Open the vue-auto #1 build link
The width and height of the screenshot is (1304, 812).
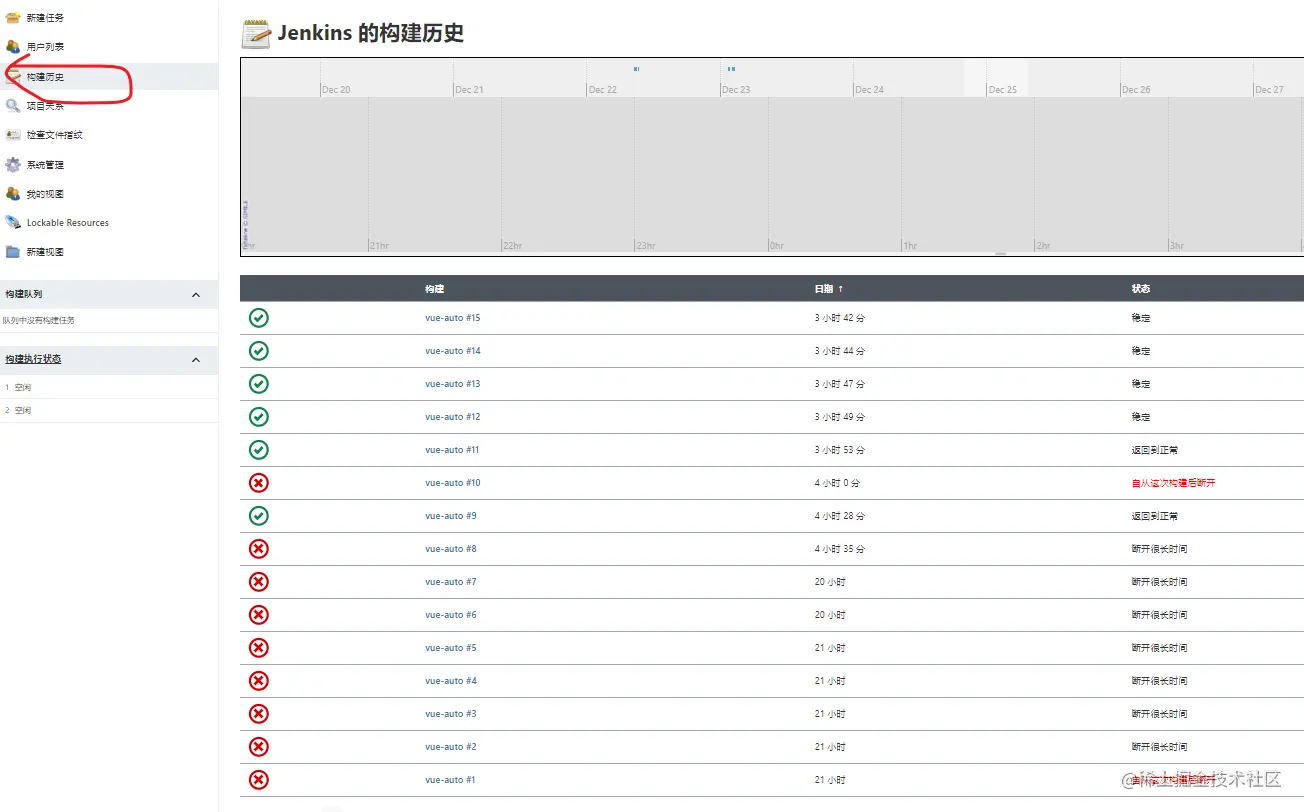pos(451,780)
